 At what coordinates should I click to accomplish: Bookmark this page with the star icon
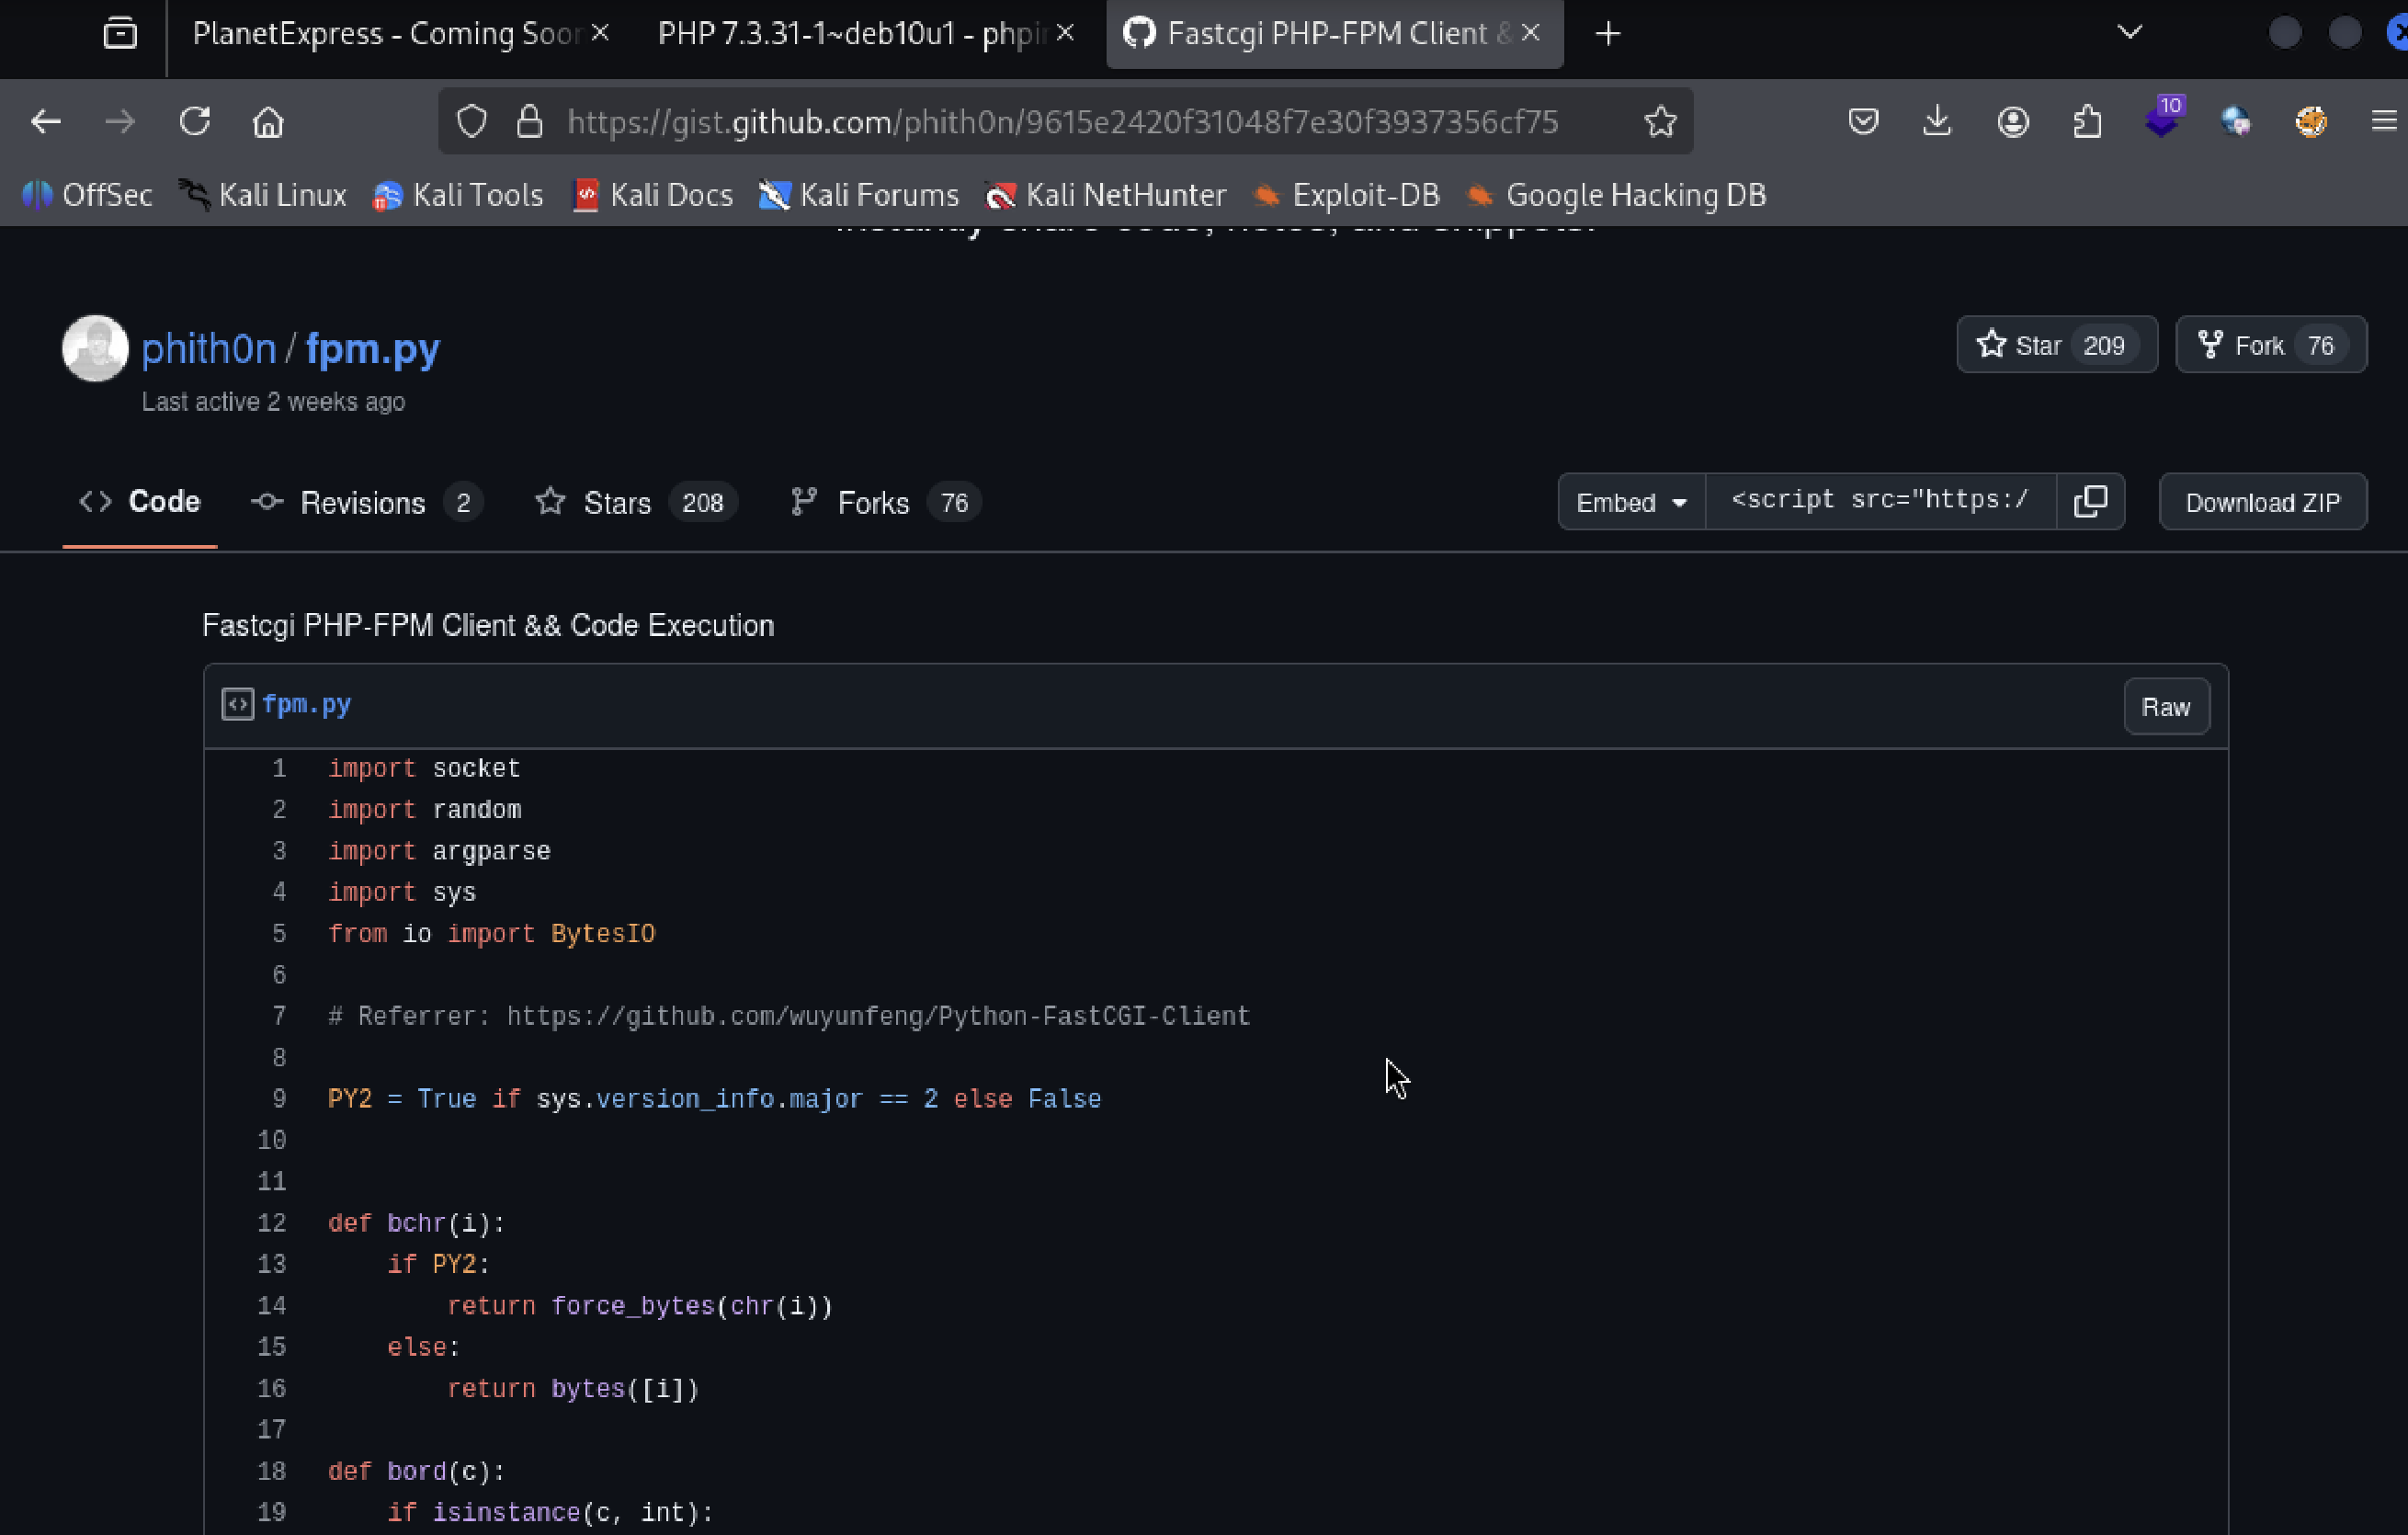(1660, 122)
